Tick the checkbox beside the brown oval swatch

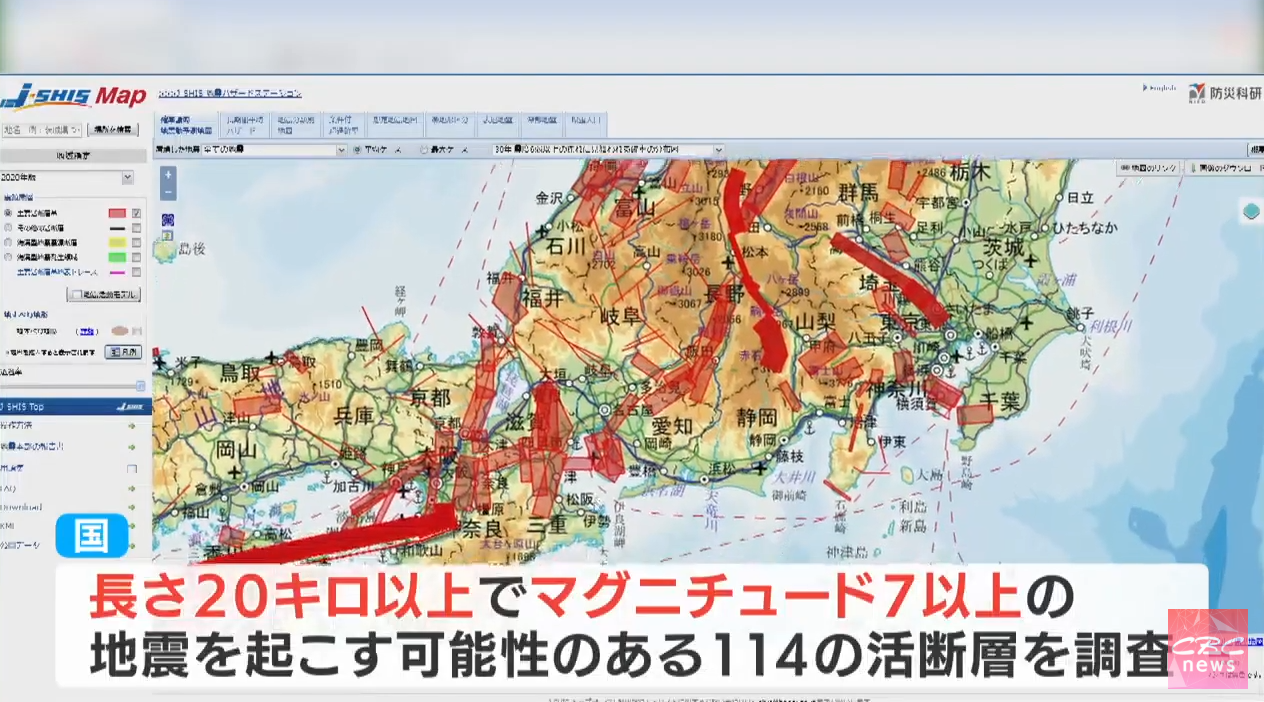(x=136, y=330)
